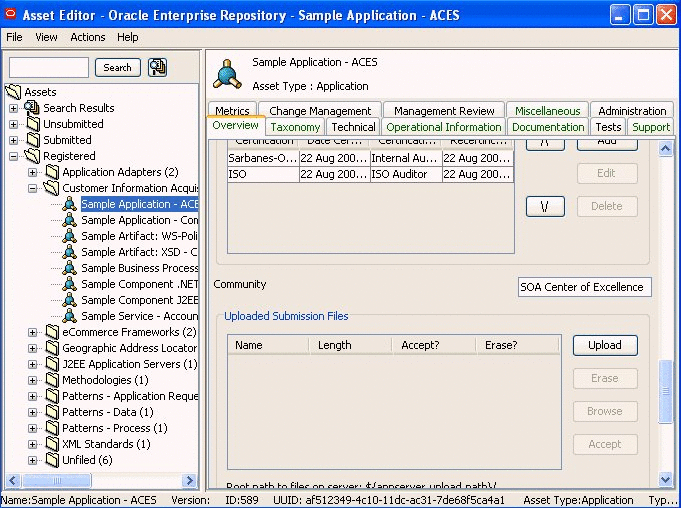Click the Sample Artifact: XSD asset icon
The image size is (681, 508).
[69, 252]
